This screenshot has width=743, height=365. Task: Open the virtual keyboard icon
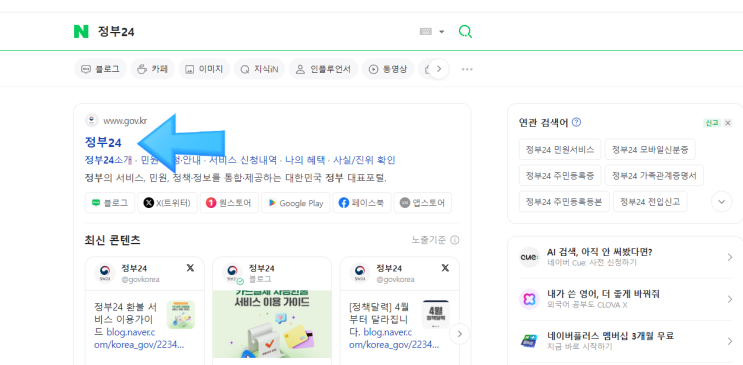(x=426, y=32)
